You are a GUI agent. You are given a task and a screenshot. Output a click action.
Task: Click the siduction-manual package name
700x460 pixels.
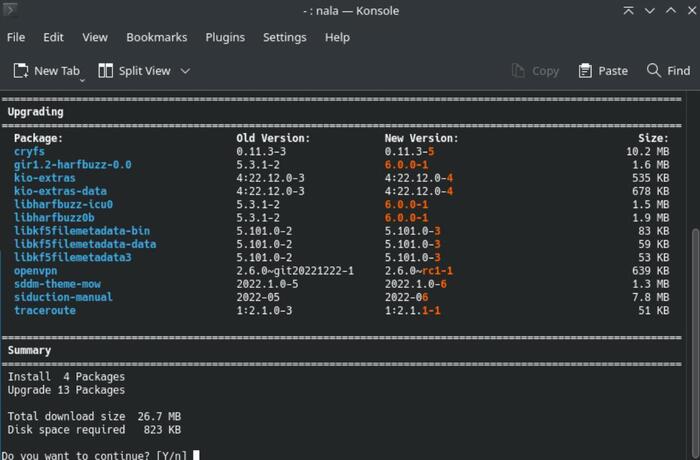[63, 297]
